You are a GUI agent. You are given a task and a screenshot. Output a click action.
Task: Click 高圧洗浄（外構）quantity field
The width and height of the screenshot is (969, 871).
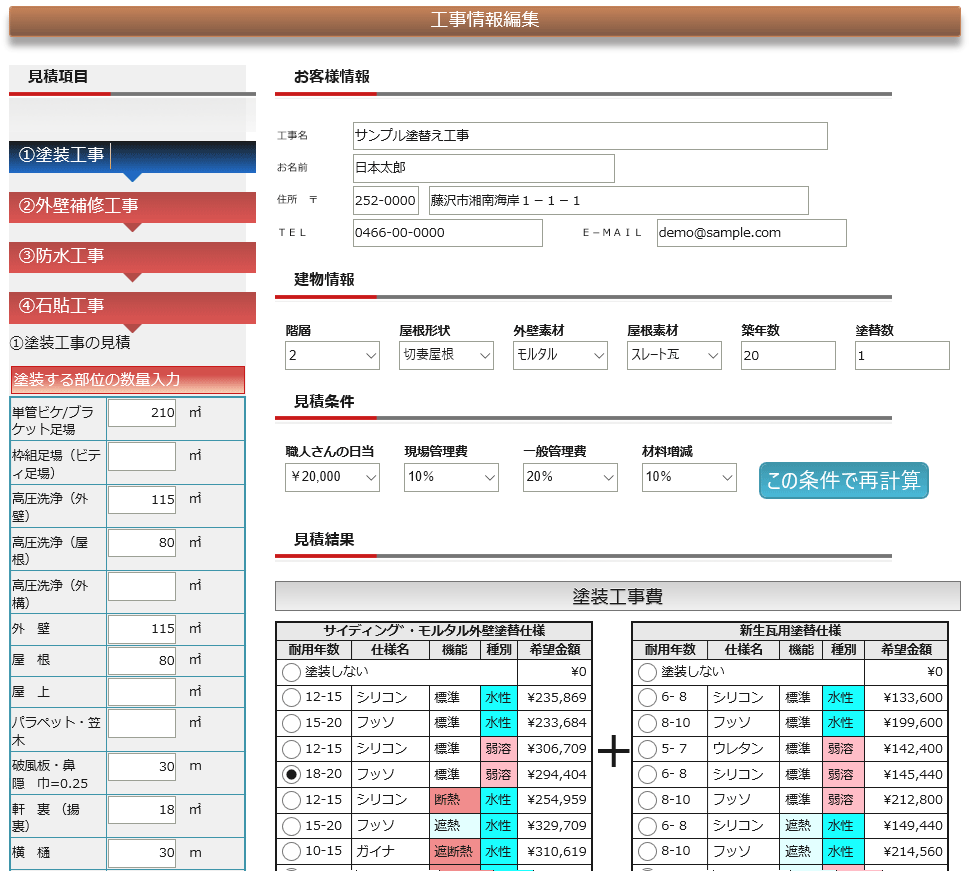[x=142, y=586]
